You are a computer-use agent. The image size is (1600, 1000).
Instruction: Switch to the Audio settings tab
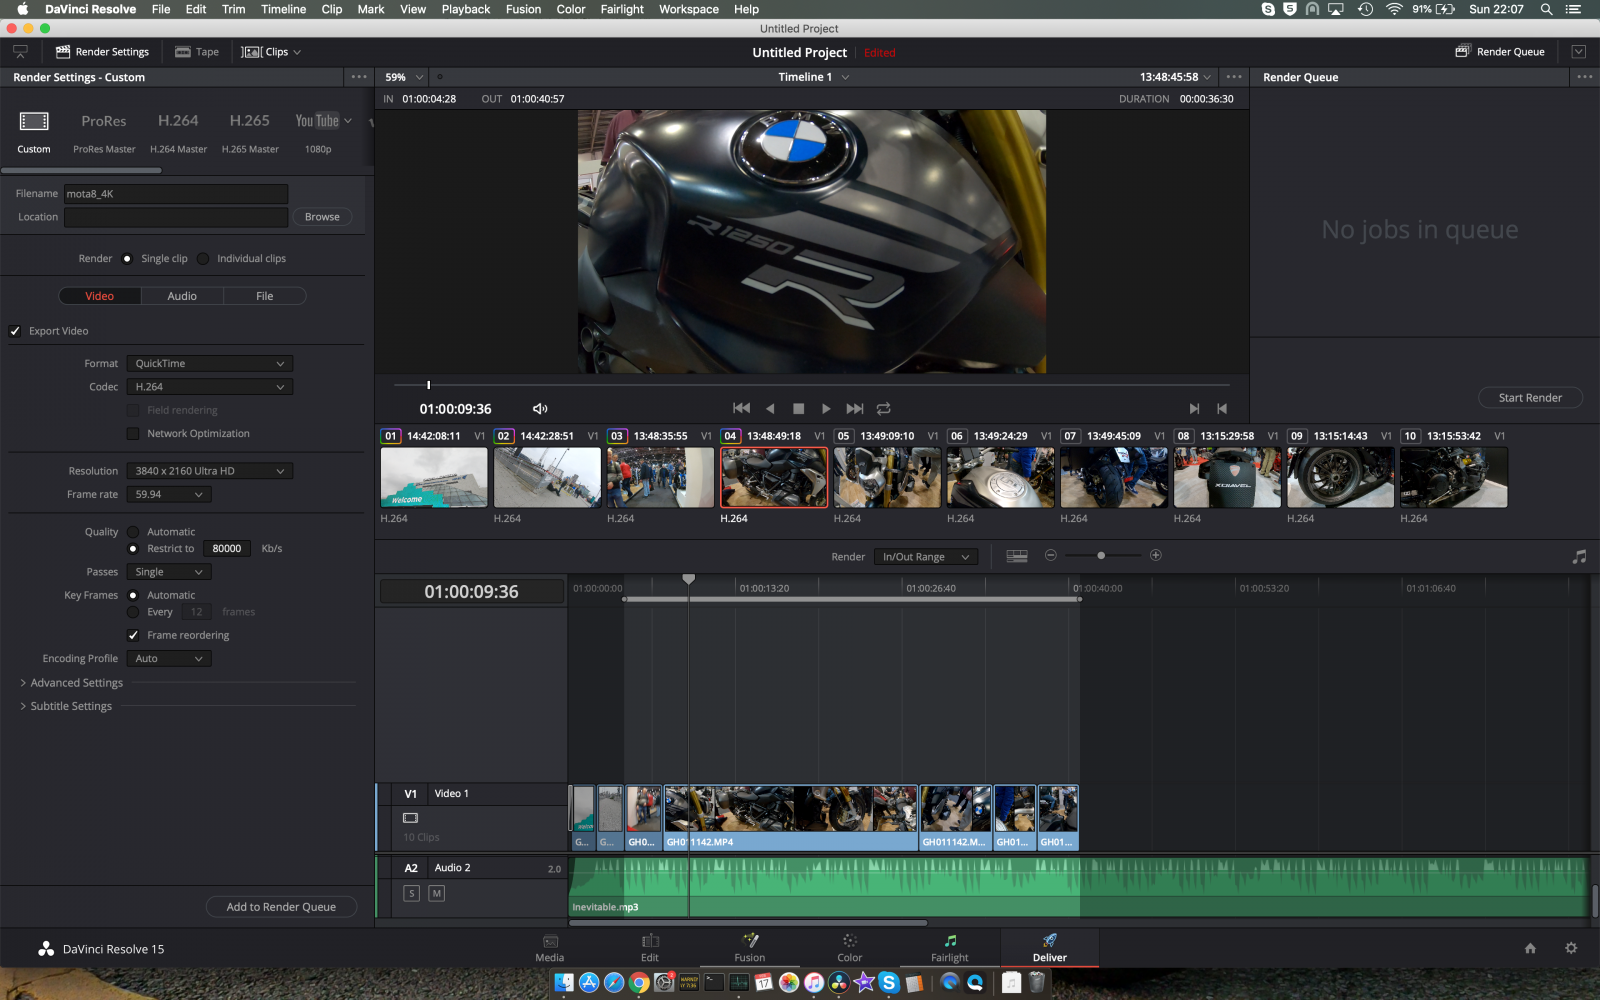click(x=182, y=296)
